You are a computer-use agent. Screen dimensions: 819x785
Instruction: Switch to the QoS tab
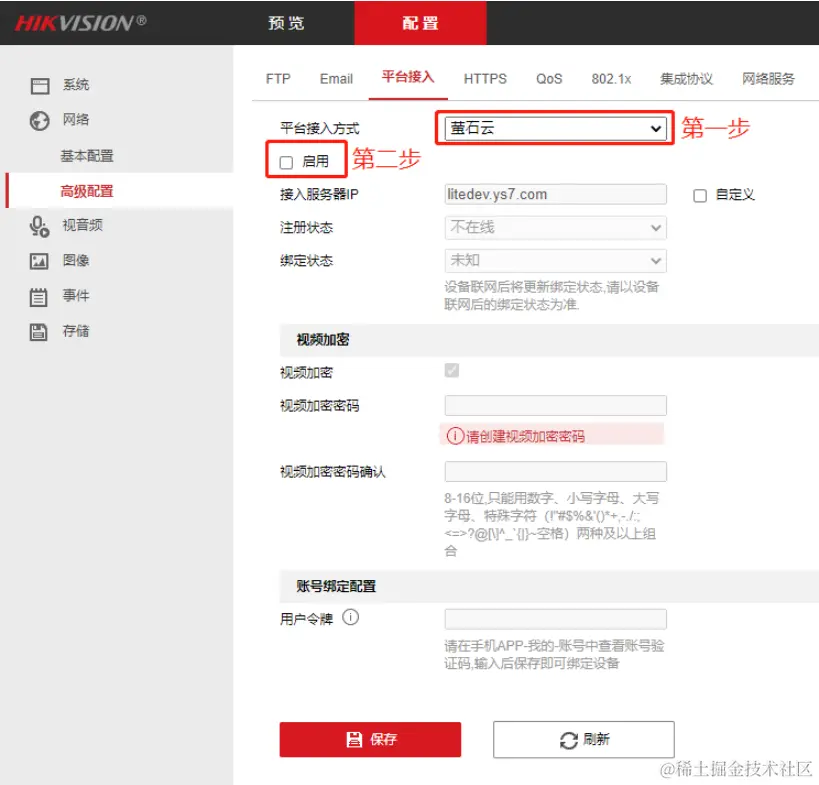[x=549, y=79]
